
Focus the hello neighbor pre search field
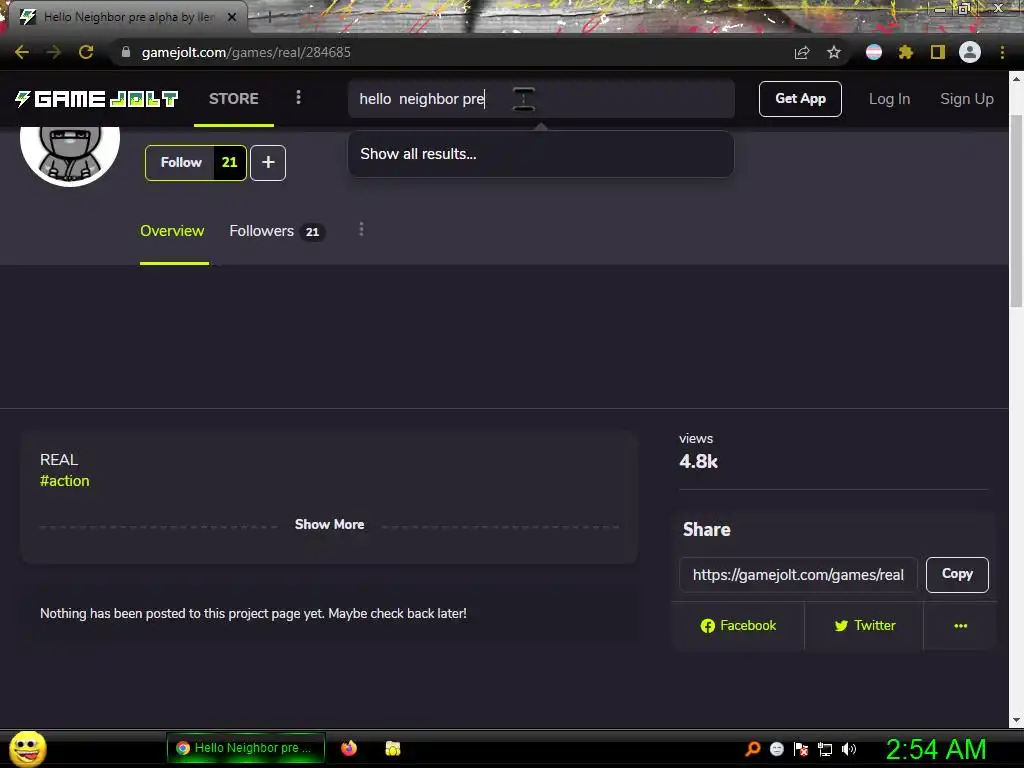[x=541, y=99]
